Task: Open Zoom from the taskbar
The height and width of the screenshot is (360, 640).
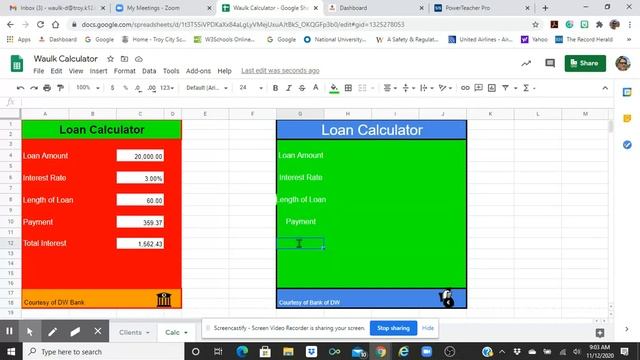Action: point(427,351)
